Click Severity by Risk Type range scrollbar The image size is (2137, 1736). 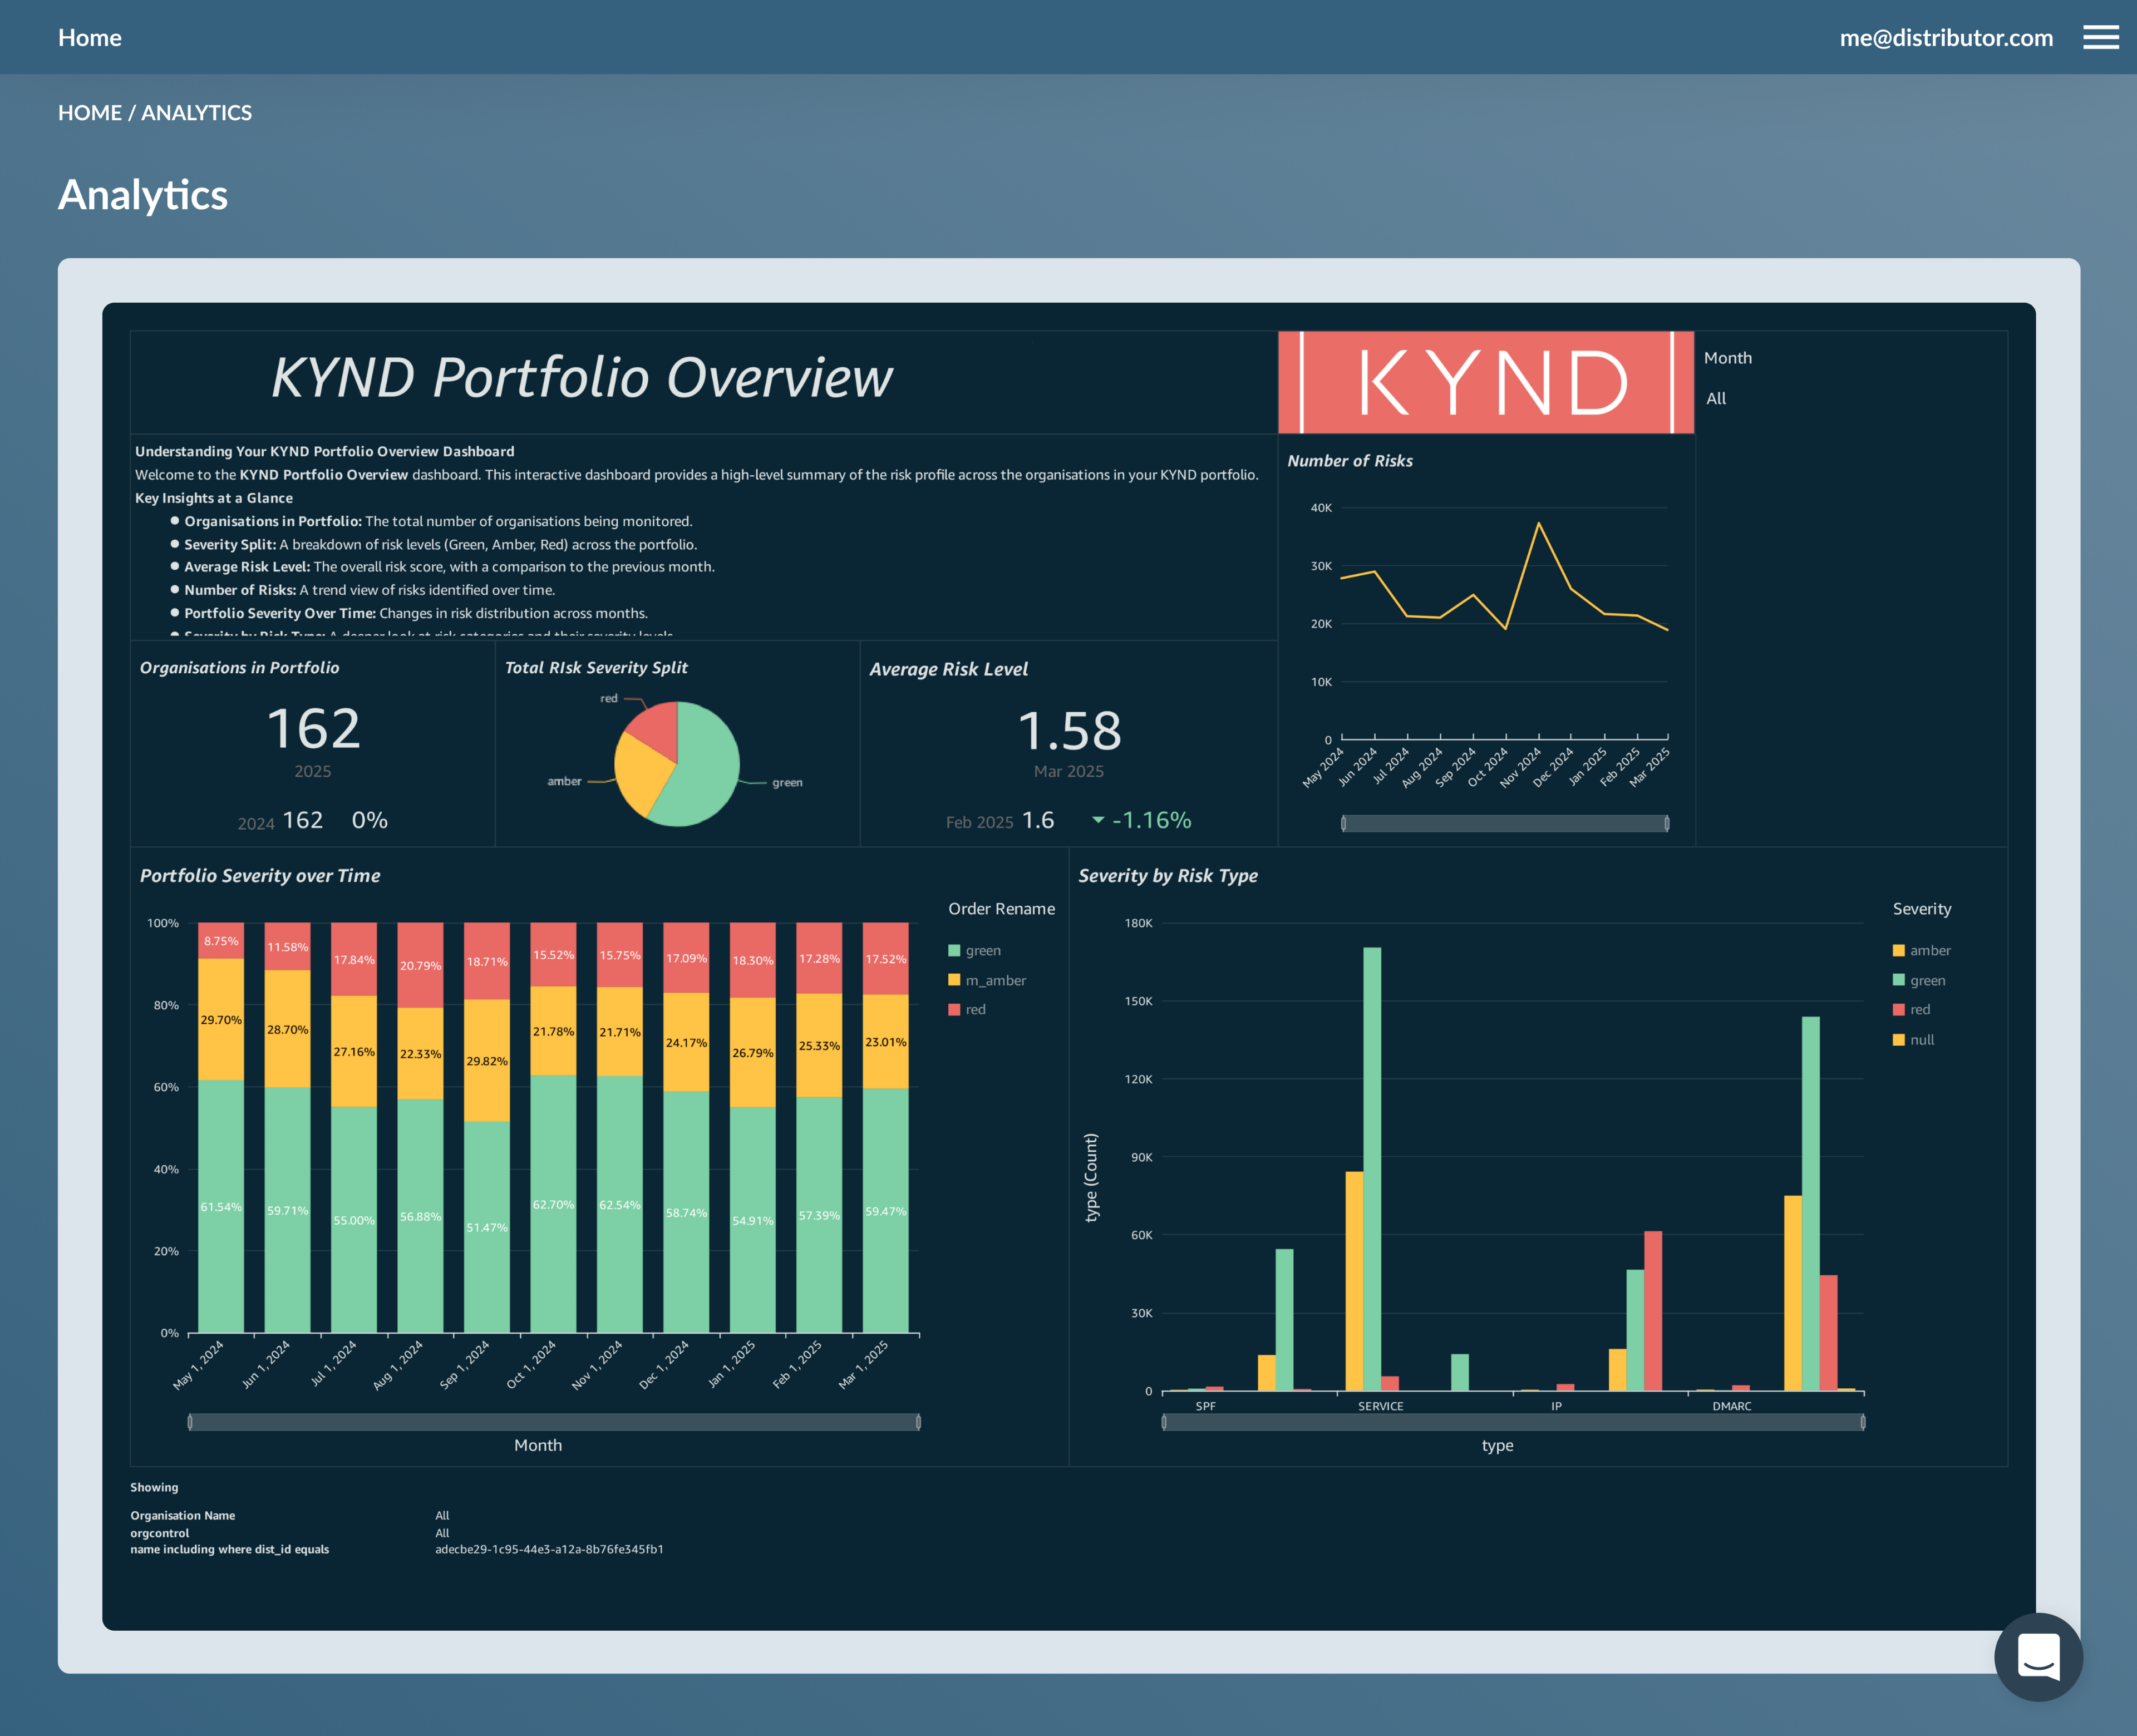coord(1512,1421)
